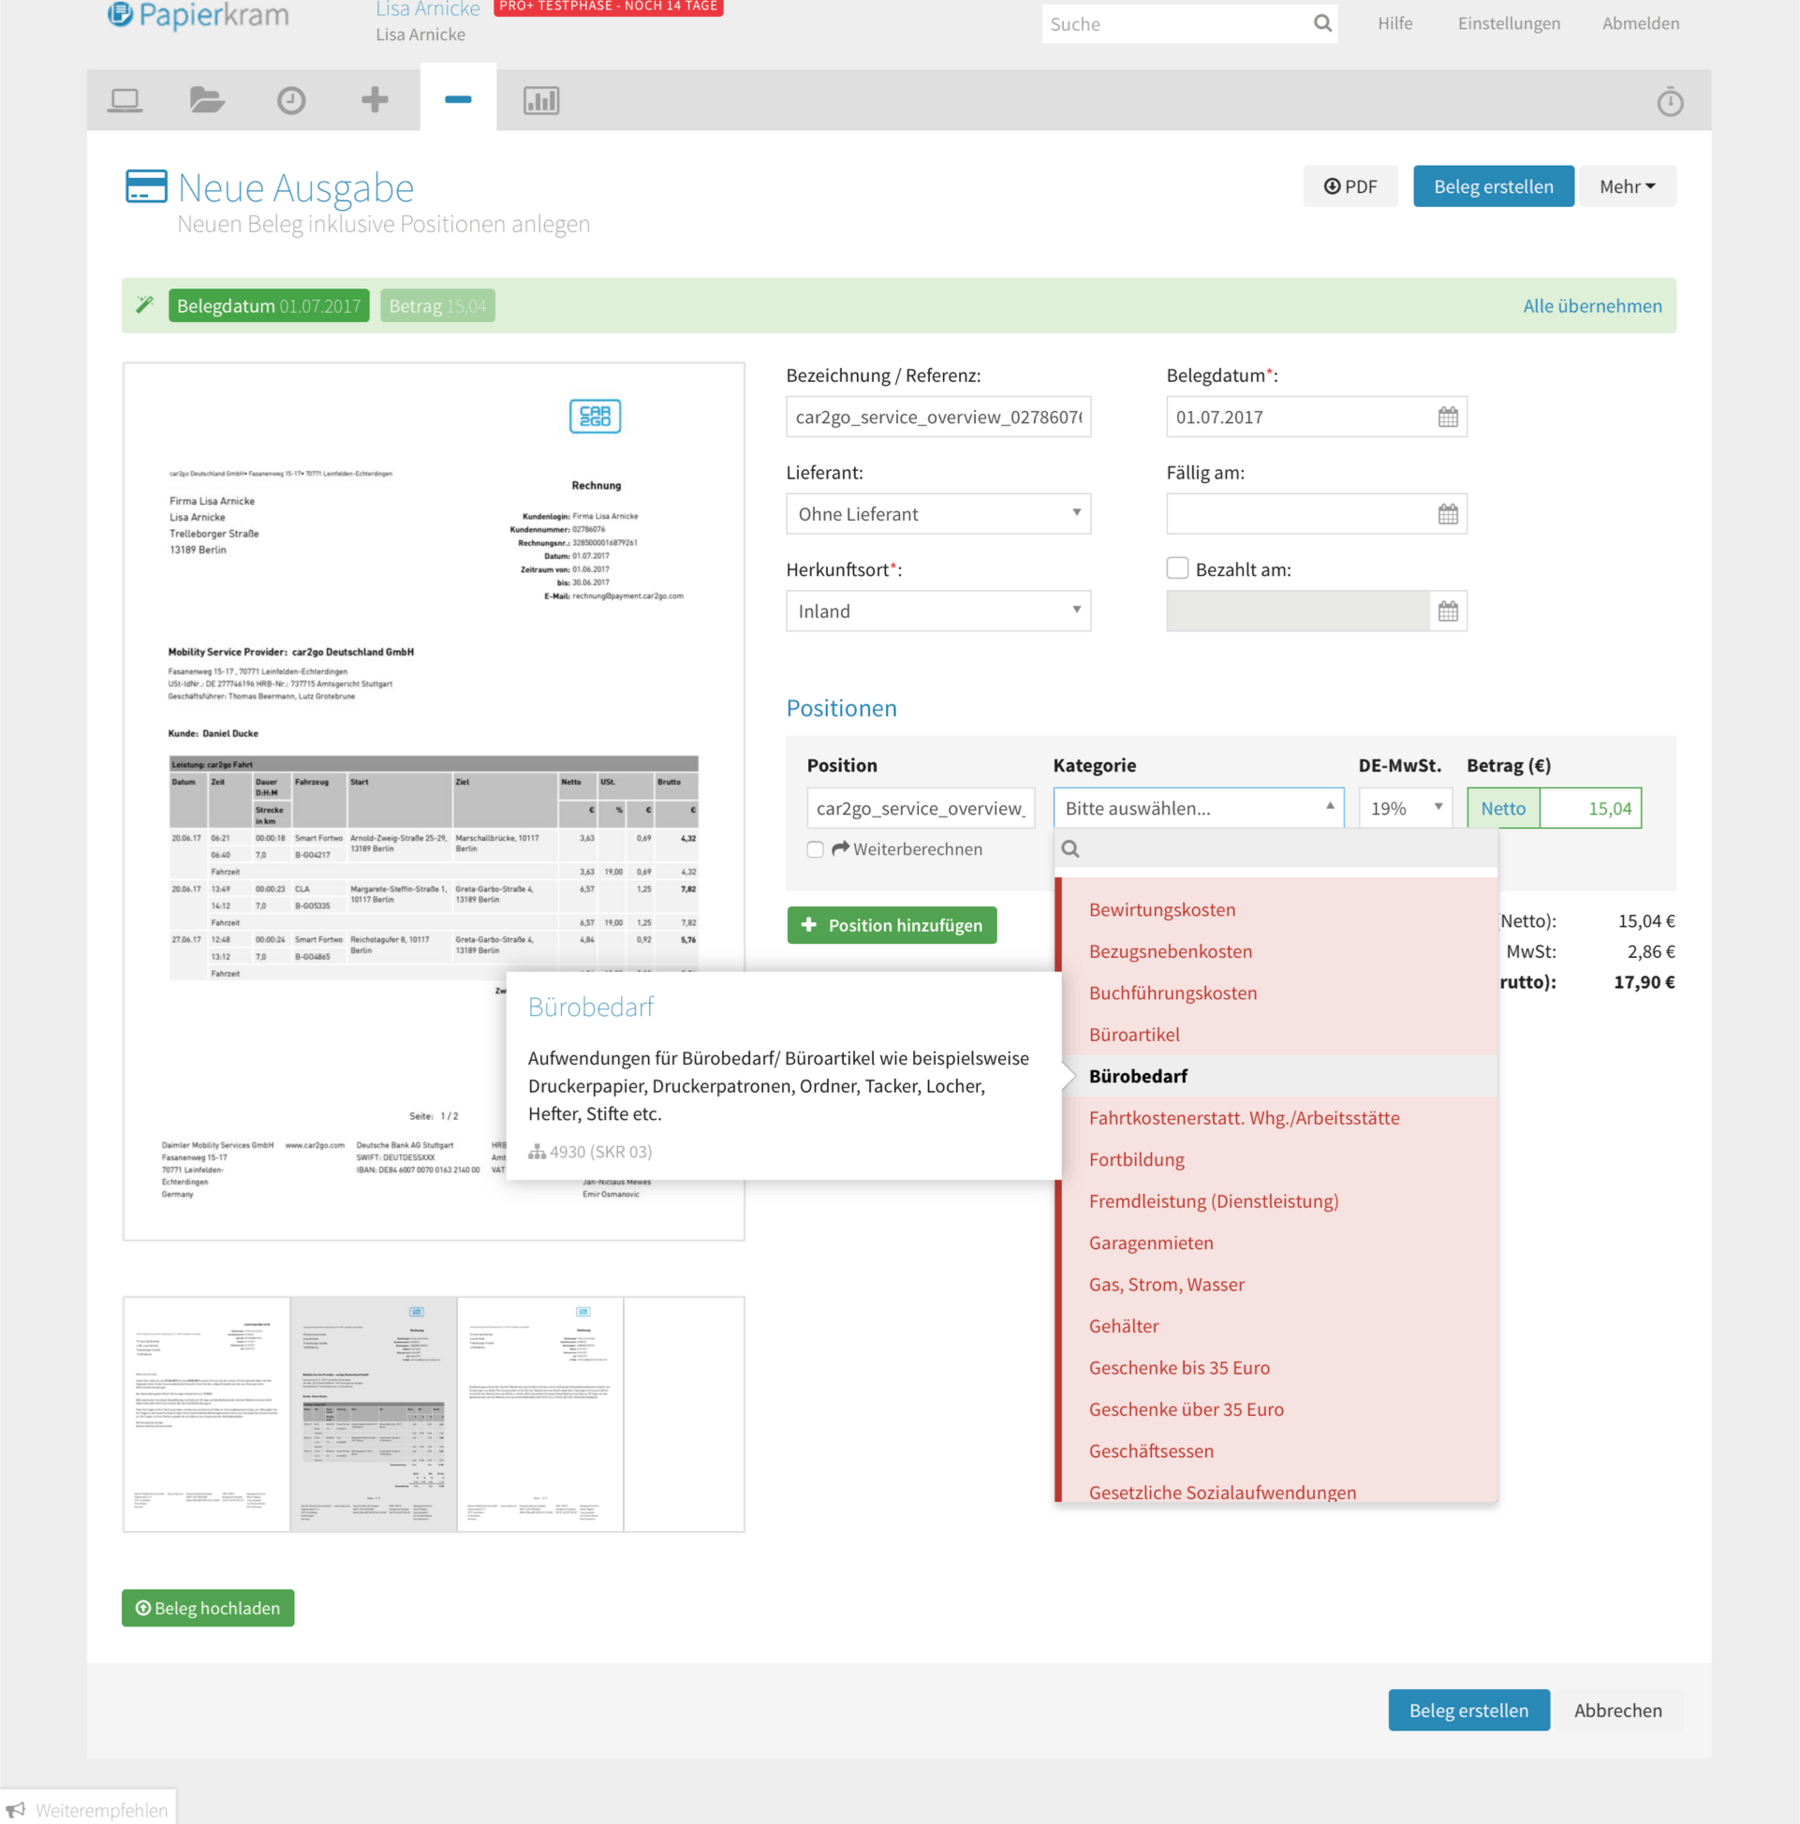Click top Beleg erstellen button
The height and width of the screenshot is (1824, 1800).
(1493, 186)
